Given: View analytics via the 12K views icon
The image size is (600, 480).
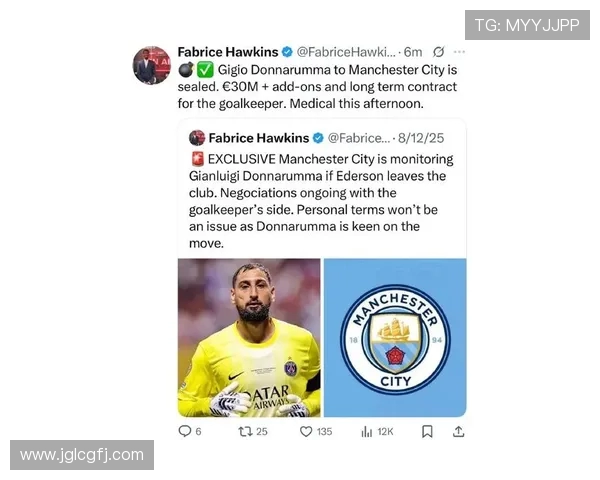Looking at the screenshot, I should click(367, 432).
